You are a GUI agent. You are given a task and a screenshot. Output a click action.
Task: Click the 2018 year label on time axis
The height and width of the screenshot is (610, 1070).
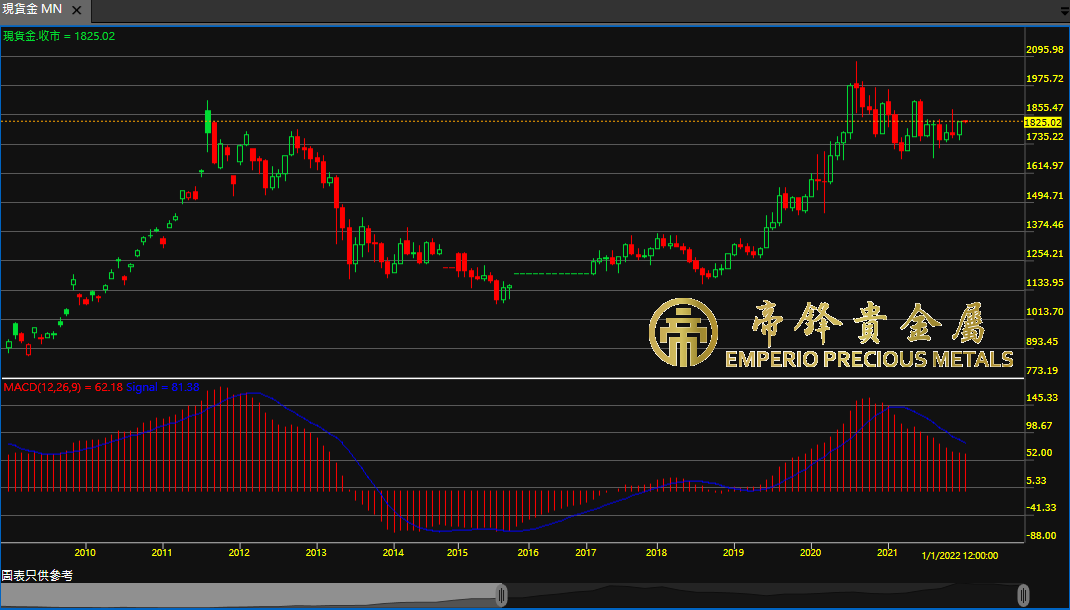point(656,553)
